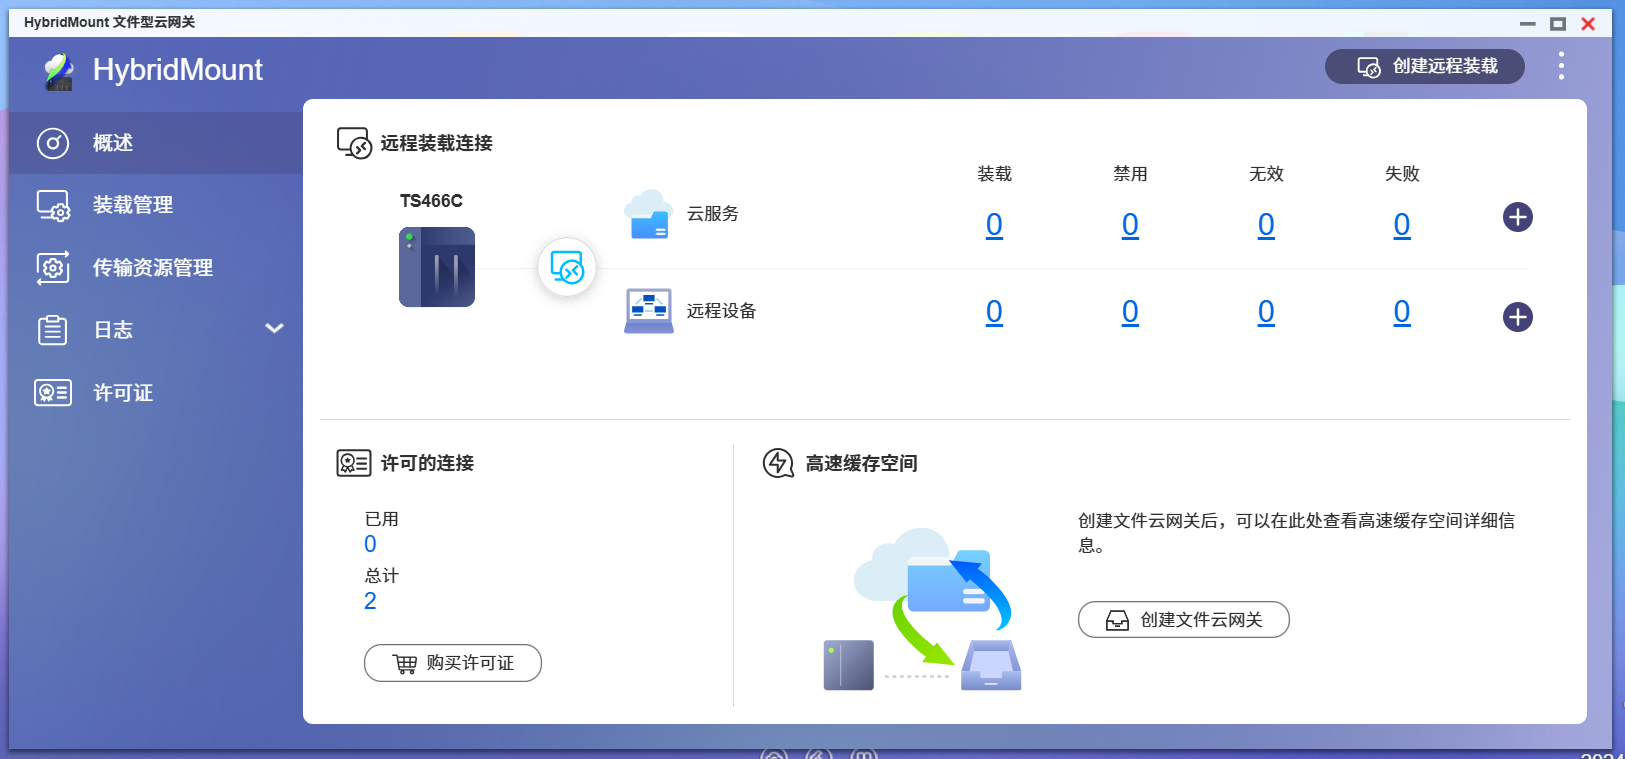Open 传输资源管理 in the sidebar
Viewport: 1625px width, 759px height.
155,268
